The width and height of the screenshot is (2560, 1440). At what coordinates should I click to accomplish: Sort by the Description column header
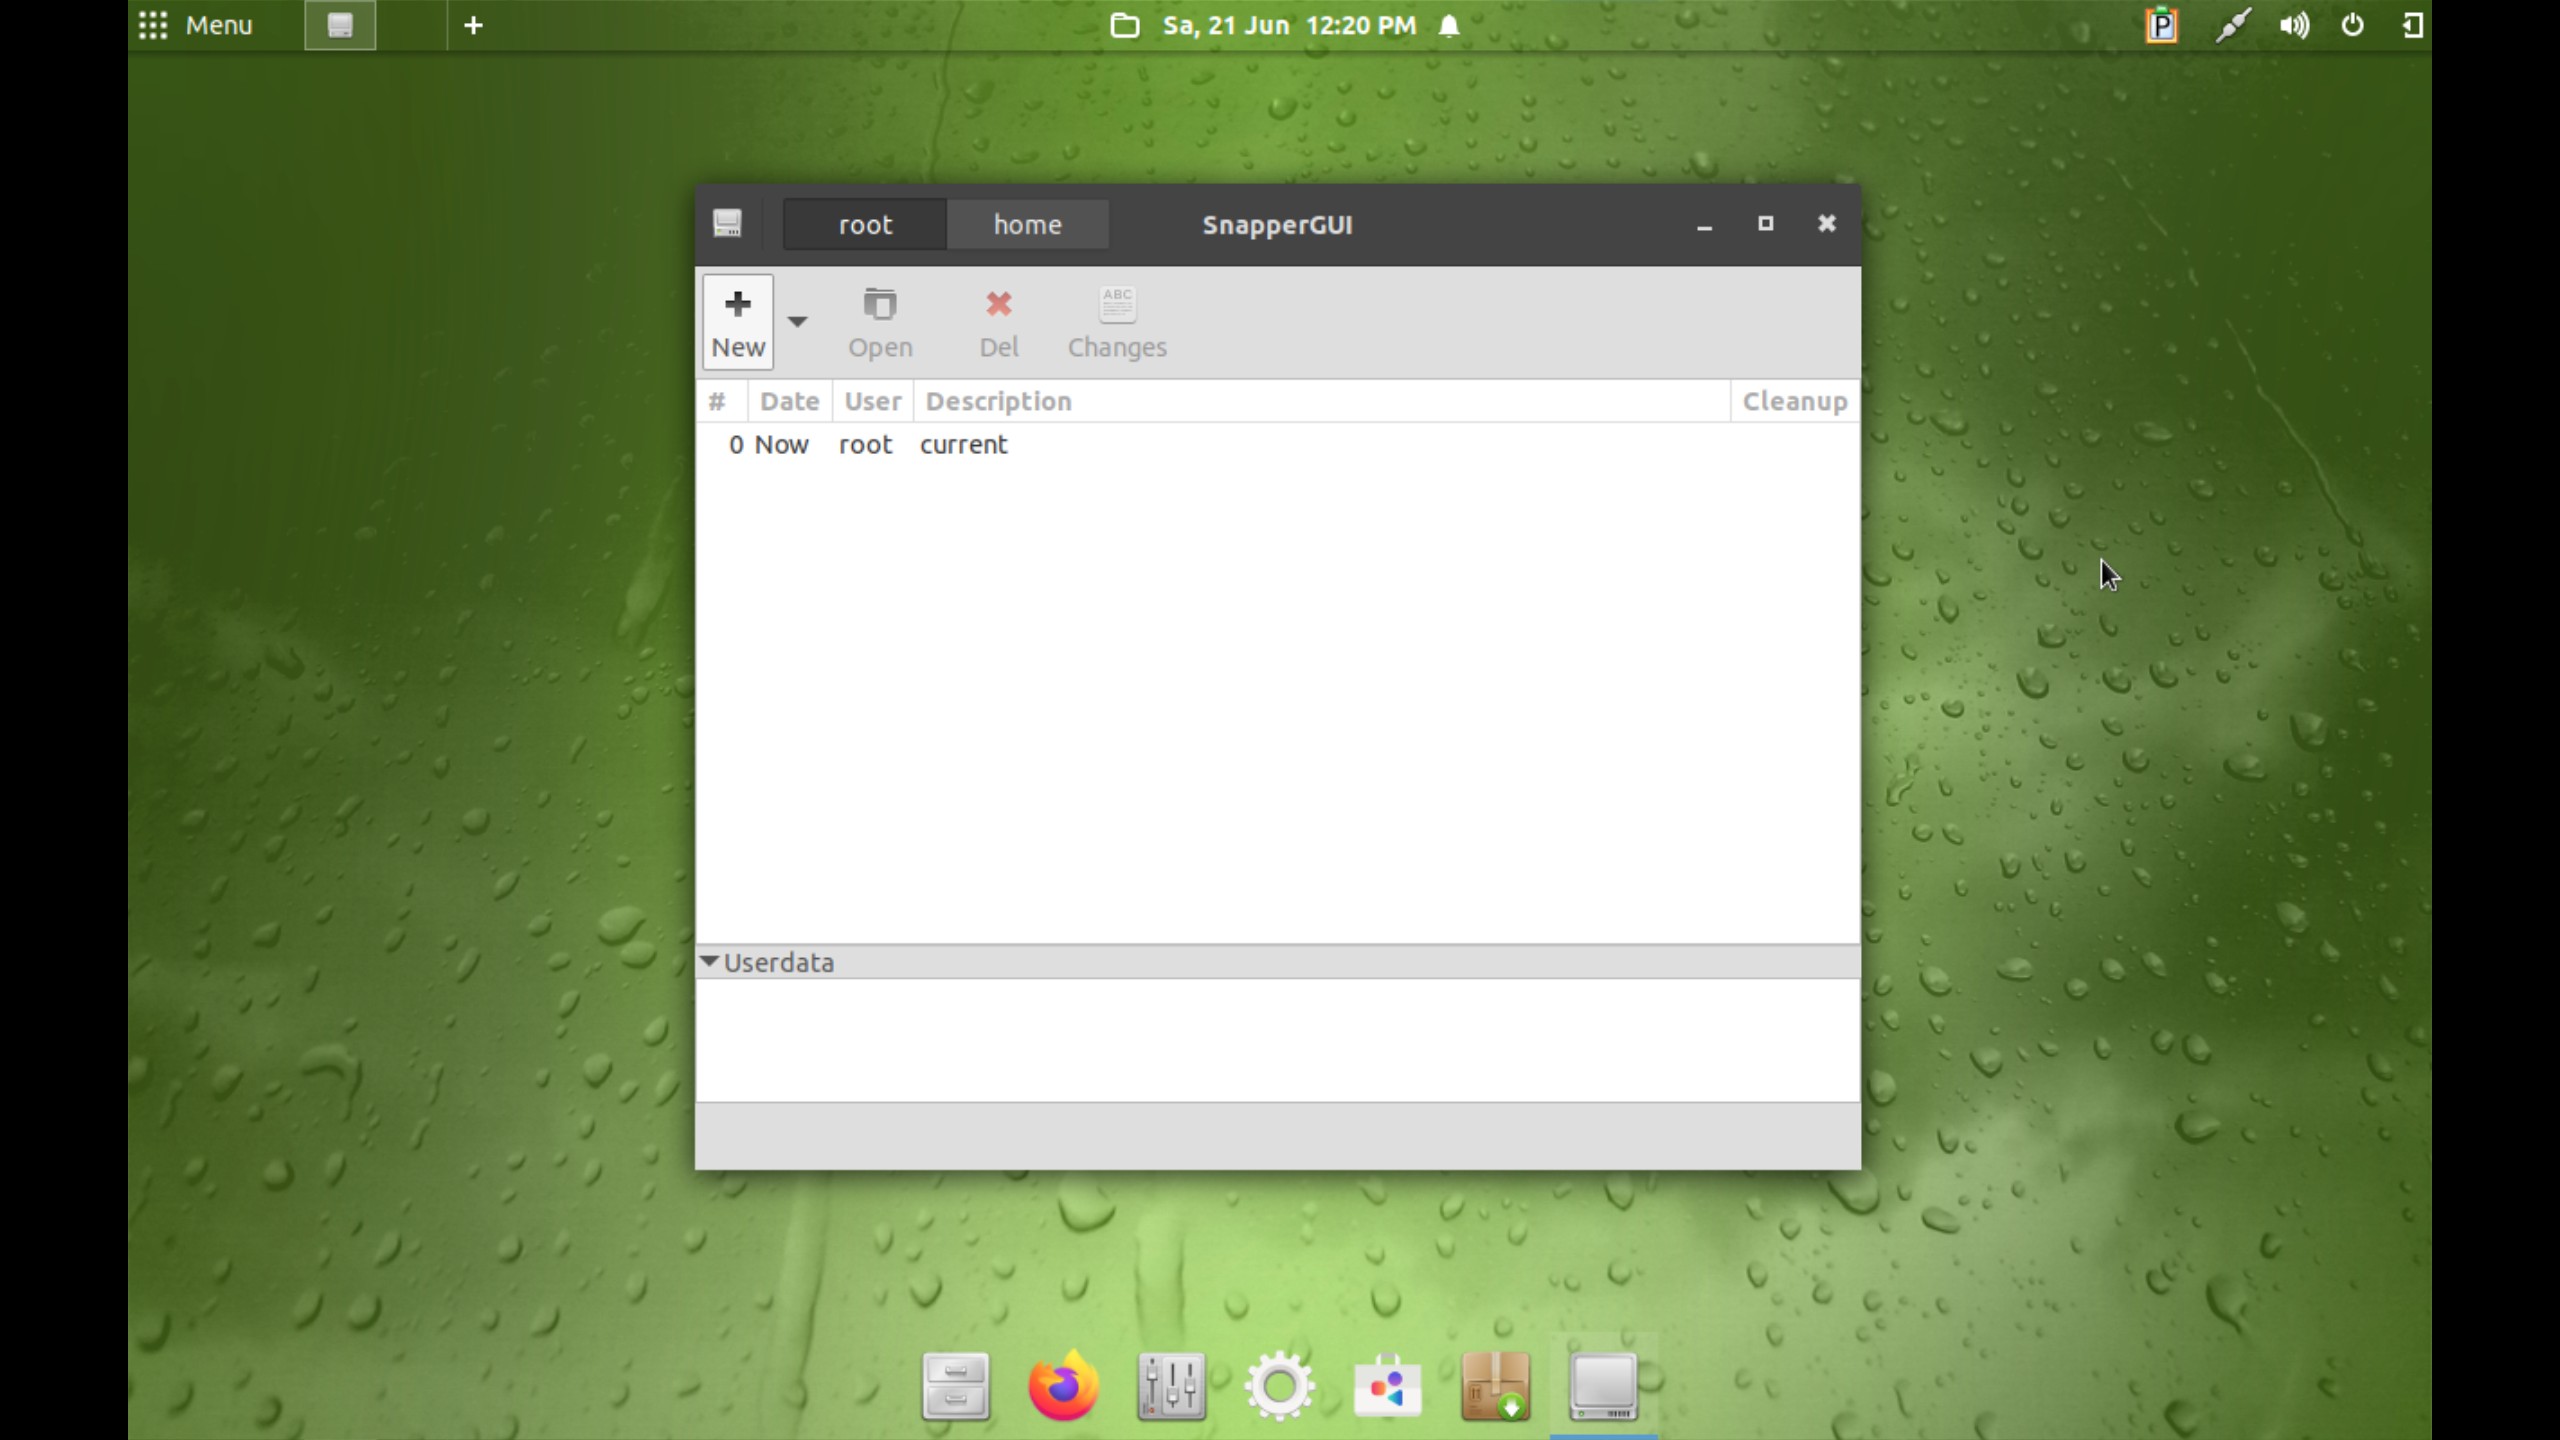coord(1321,401)
